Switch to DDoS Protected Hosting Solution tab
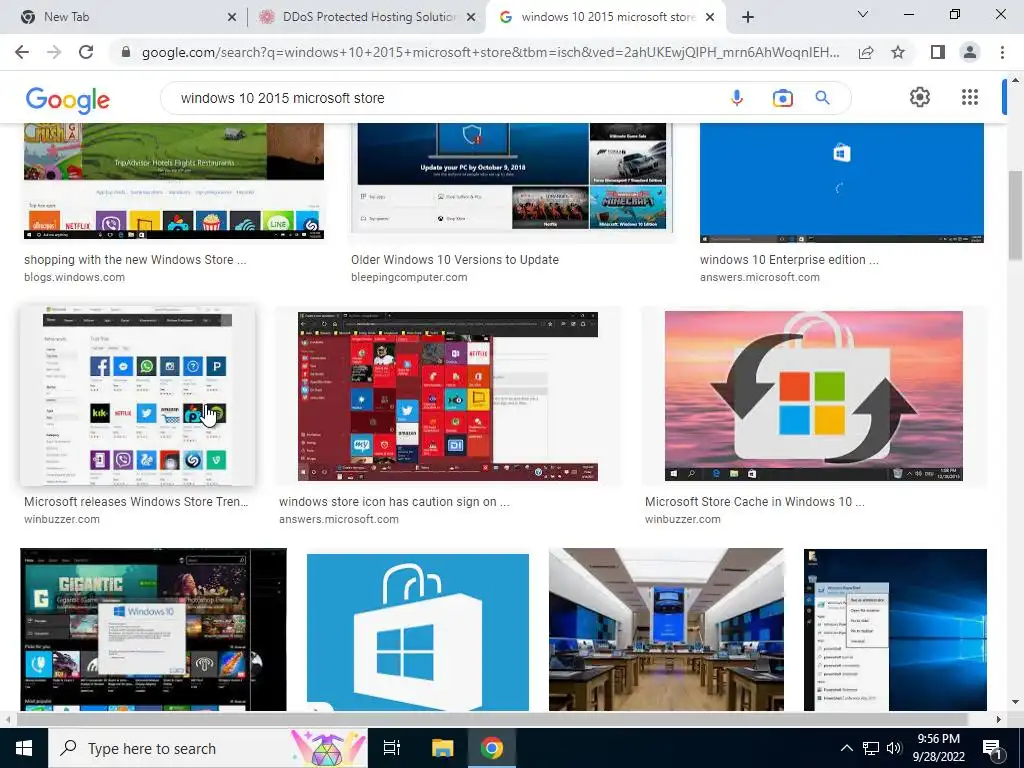Screen dimensions: 1024x768 (x=367, y=17)
